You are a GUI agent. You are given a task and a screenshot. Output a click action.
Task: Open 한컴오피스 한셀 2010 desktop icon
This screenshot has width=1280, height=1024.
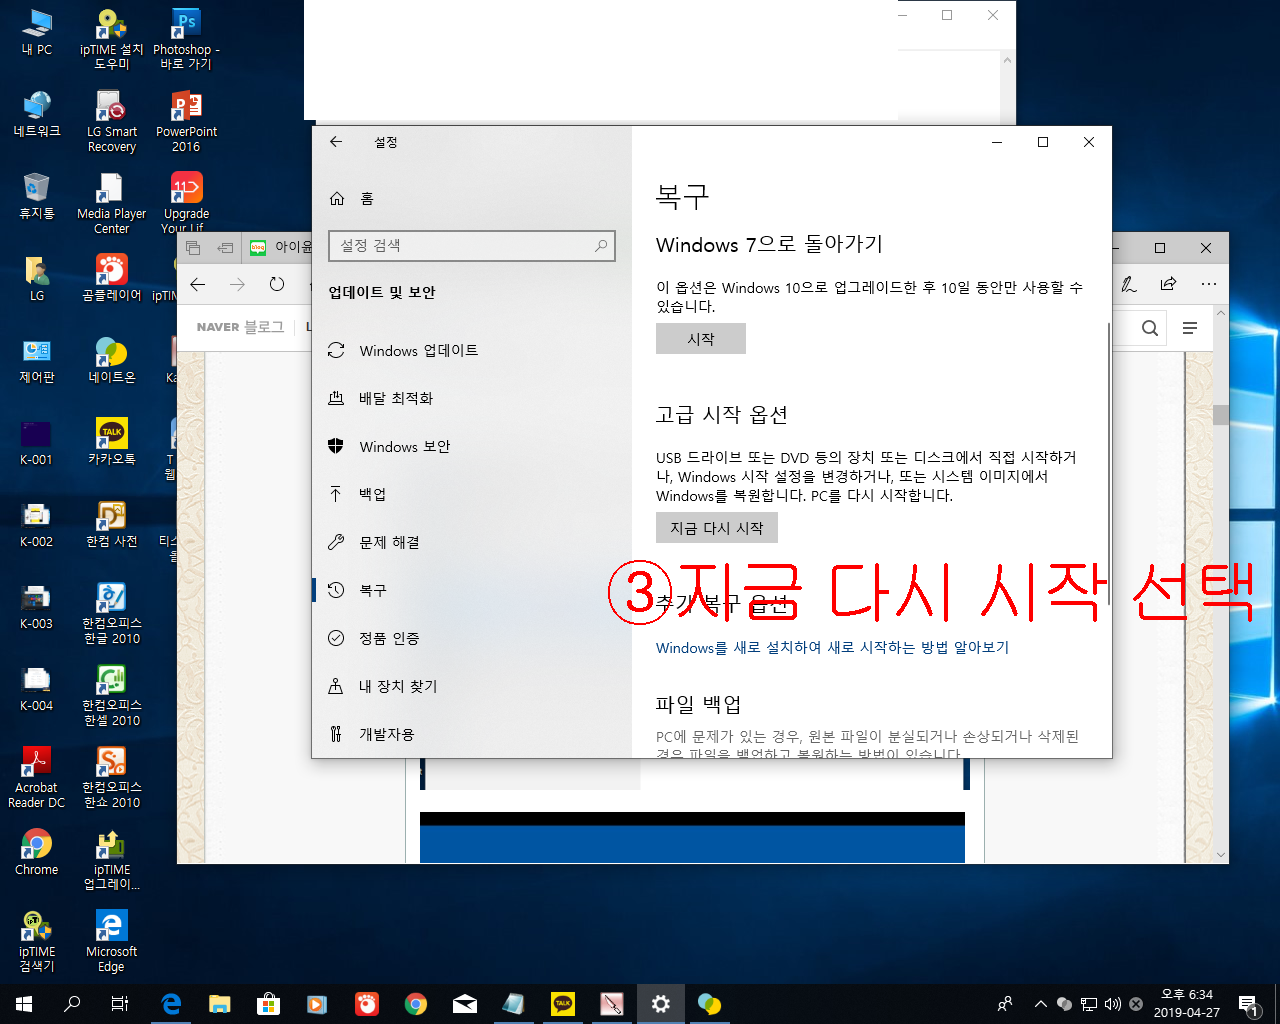pos(112,695)
